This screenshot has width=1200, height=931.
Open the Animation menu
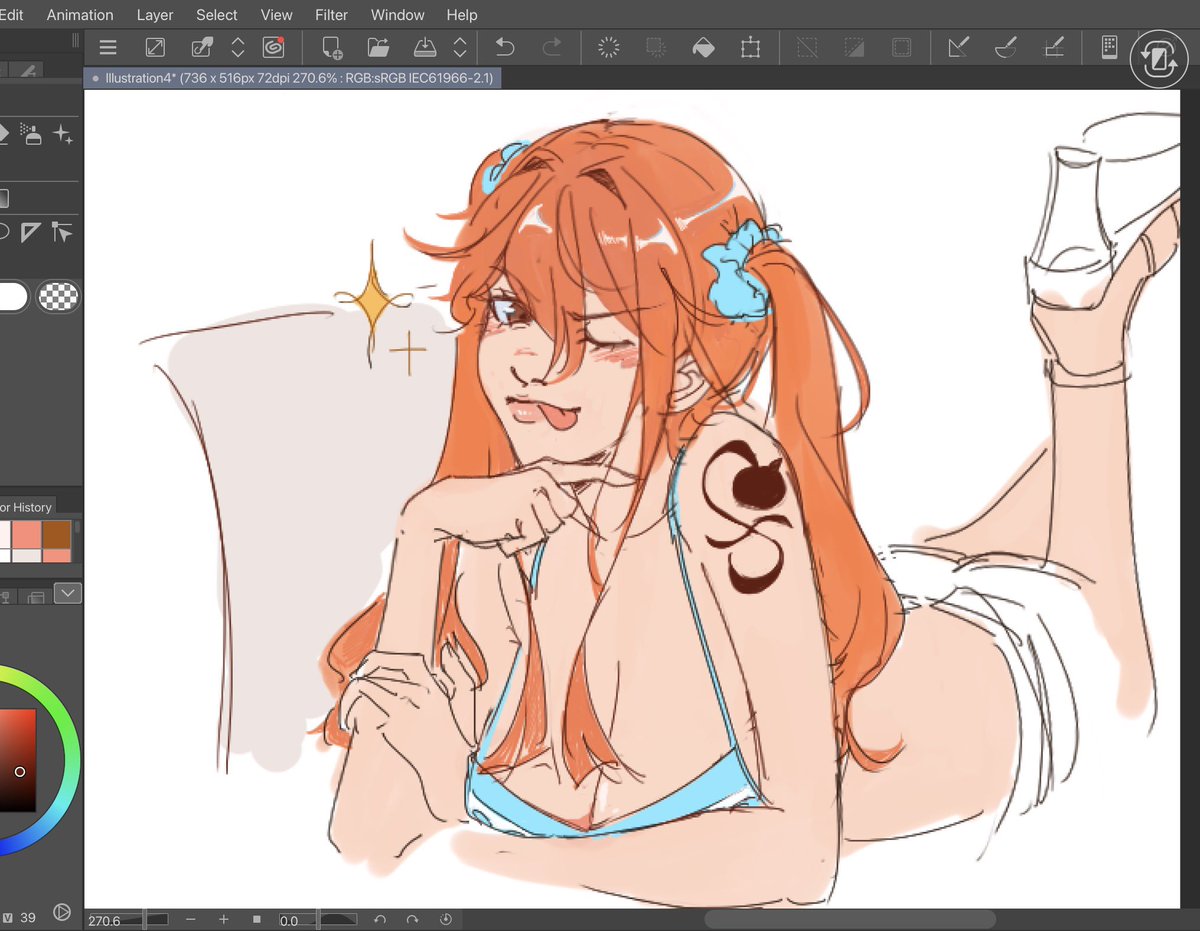pyautogui.click(x=80, y=15)
